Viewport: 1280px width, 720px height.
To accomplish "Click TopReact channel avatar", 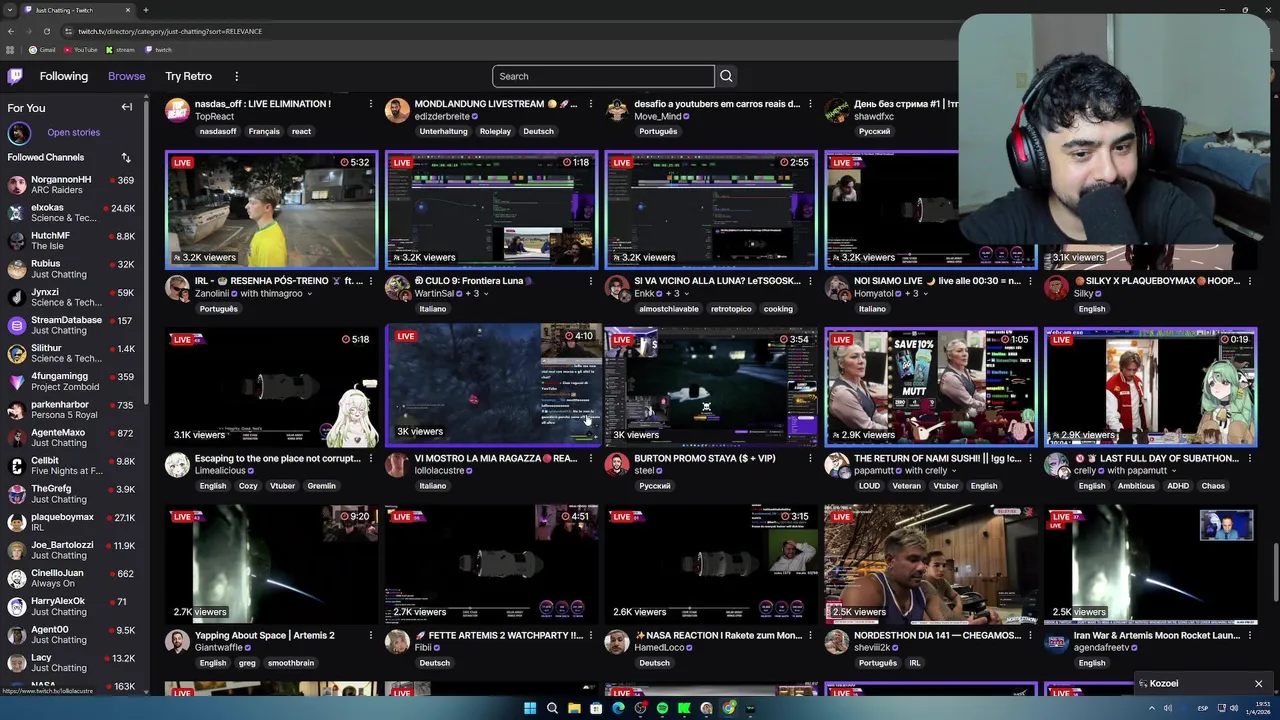I will point(177,110).
